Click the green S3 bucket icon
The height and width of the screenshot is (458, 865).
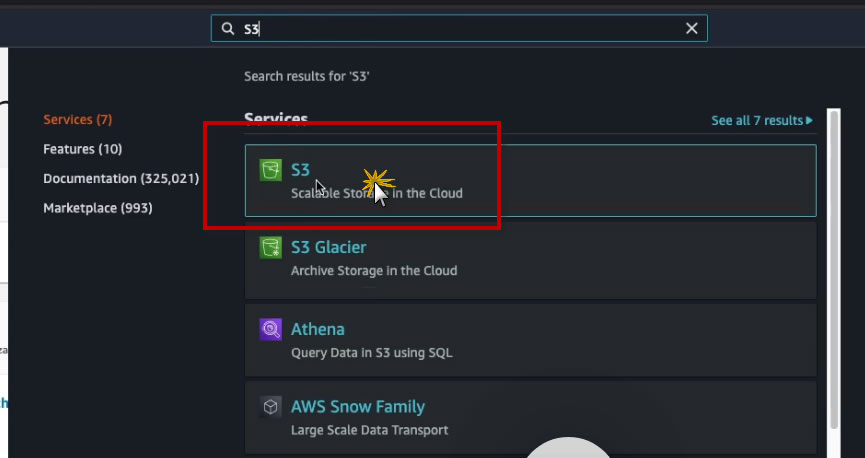pos(270,170)
